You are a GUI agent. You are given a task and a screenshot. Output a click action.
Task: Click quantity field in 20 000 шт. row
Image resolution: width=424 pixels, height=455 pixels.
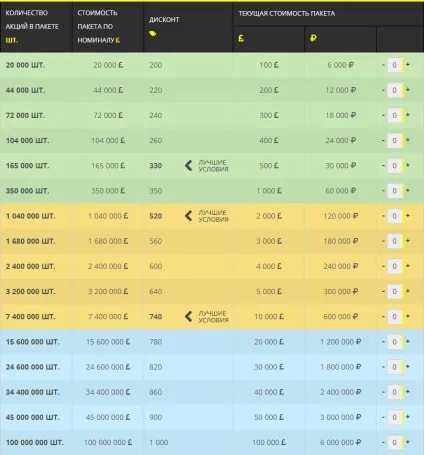pos(395,65)
